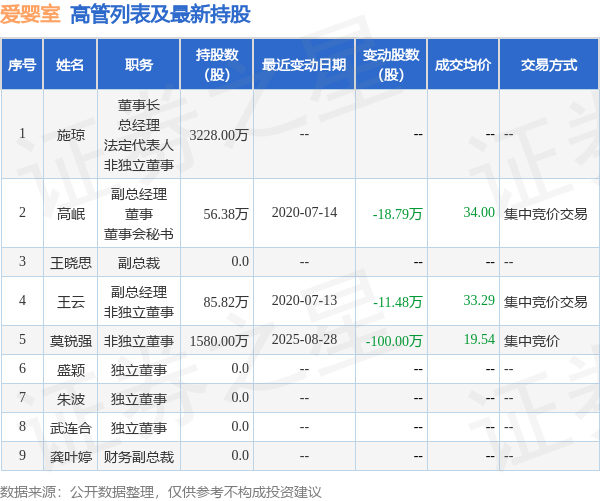Select the 交易方式 column header
This screenshot has width=600, height=501.
click(x=549, y=64)
